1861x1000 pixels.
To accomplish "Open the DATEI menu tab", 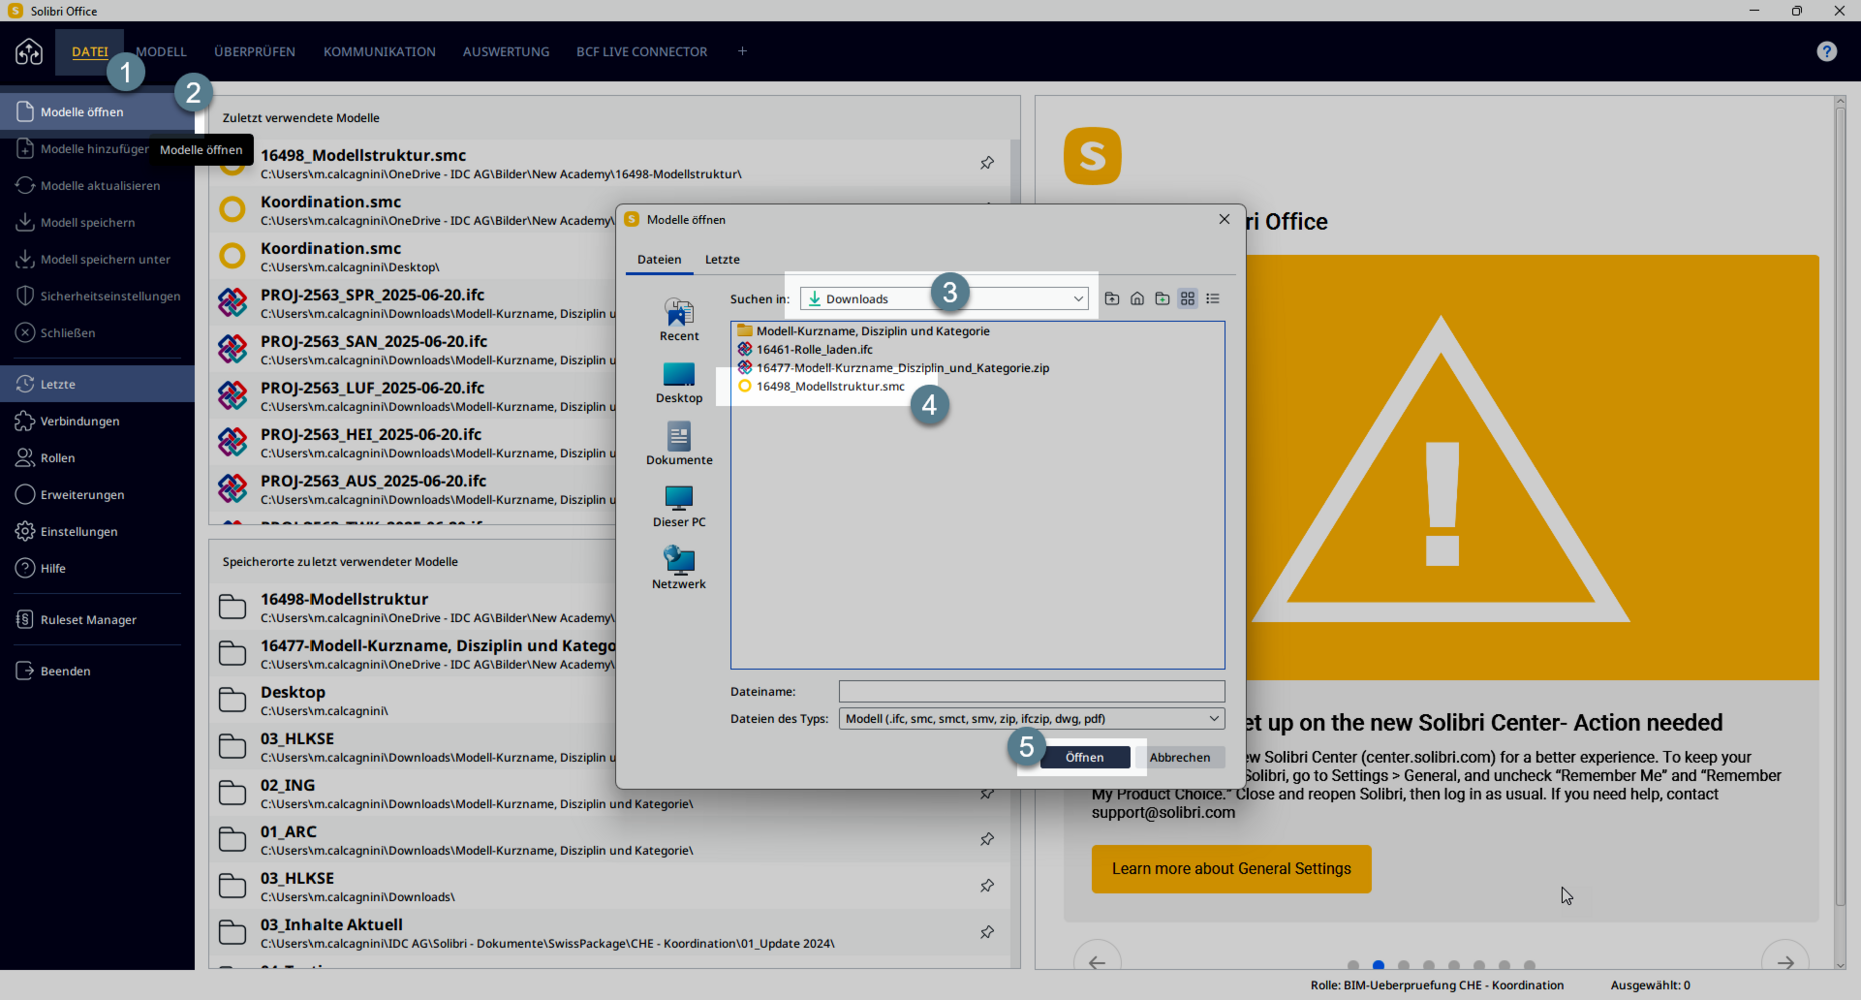I will [90, 51].
